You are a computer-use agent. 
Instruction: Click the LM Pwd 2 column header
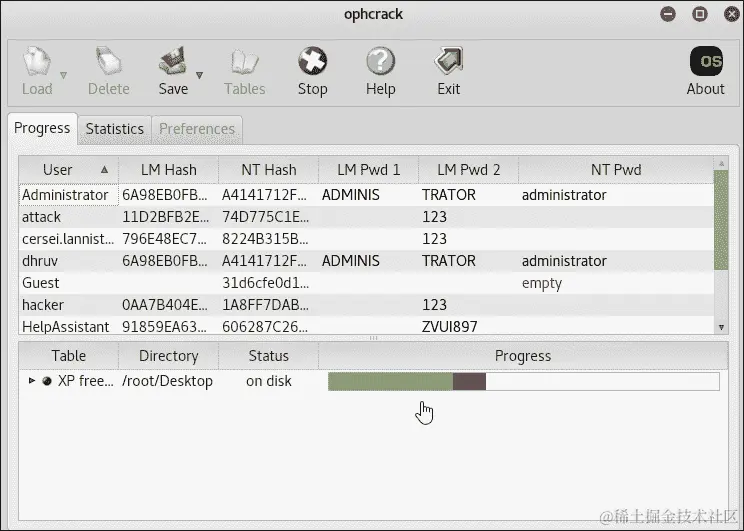click(x=468, y=169)
